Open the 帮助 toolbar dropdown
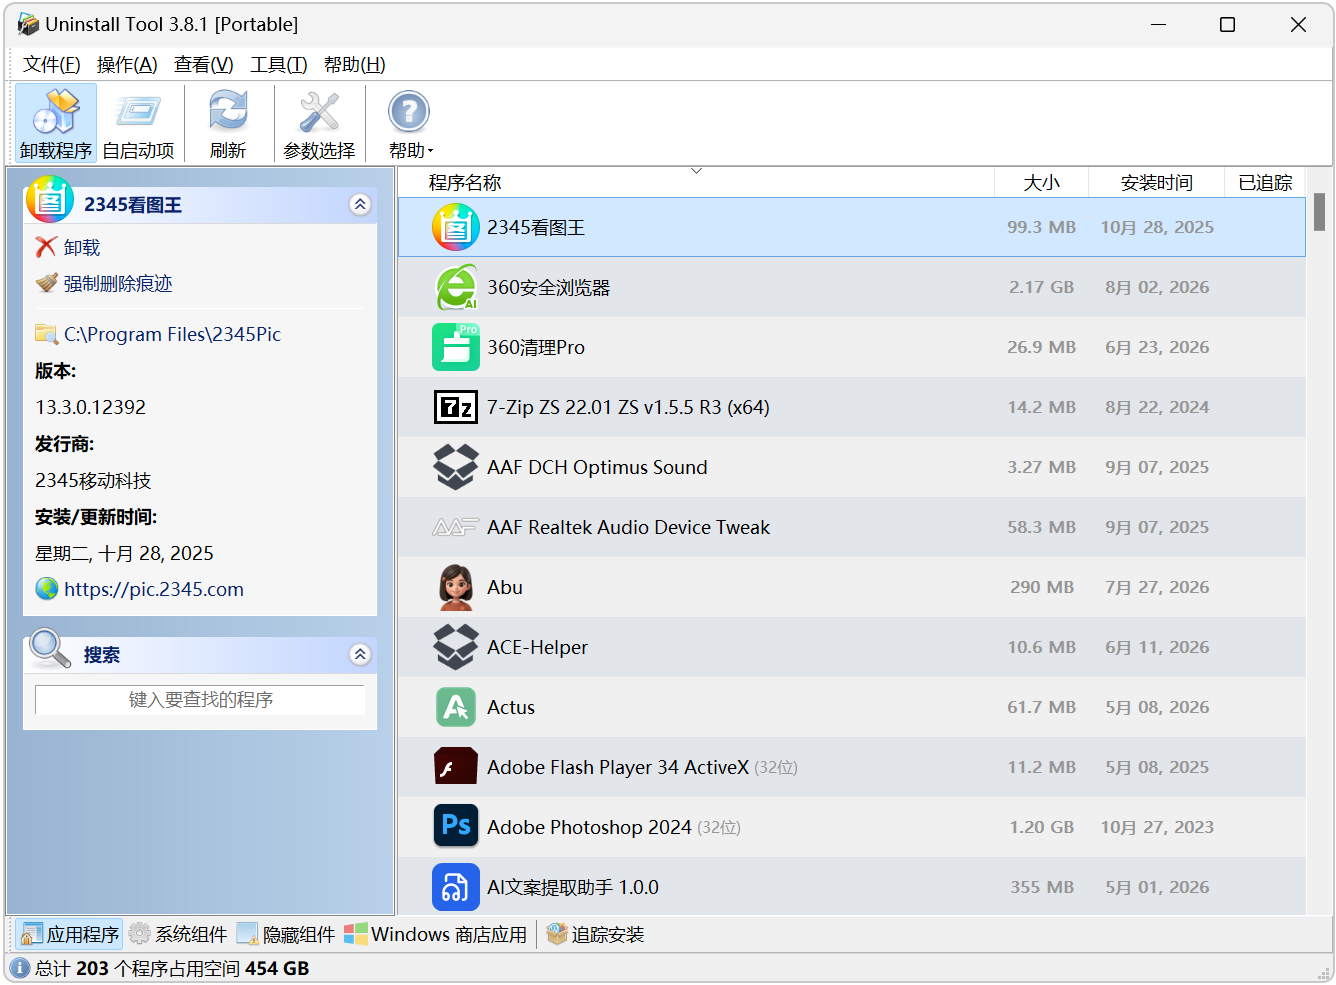Image resolution: width=1336 pixels, height=985 pixels. click(x=410, y=124)
